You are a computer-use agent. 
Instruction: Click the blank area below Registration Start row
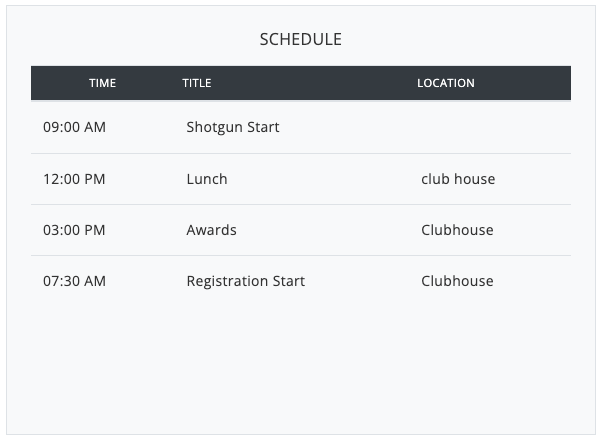point(300,360)
